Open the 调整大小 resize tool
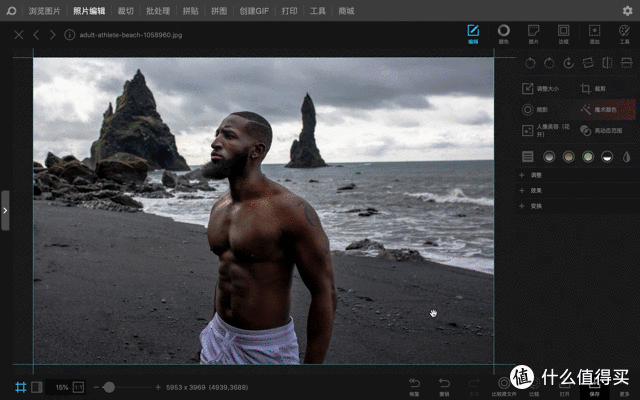This screenshot has width=640, height=400. 541,89
